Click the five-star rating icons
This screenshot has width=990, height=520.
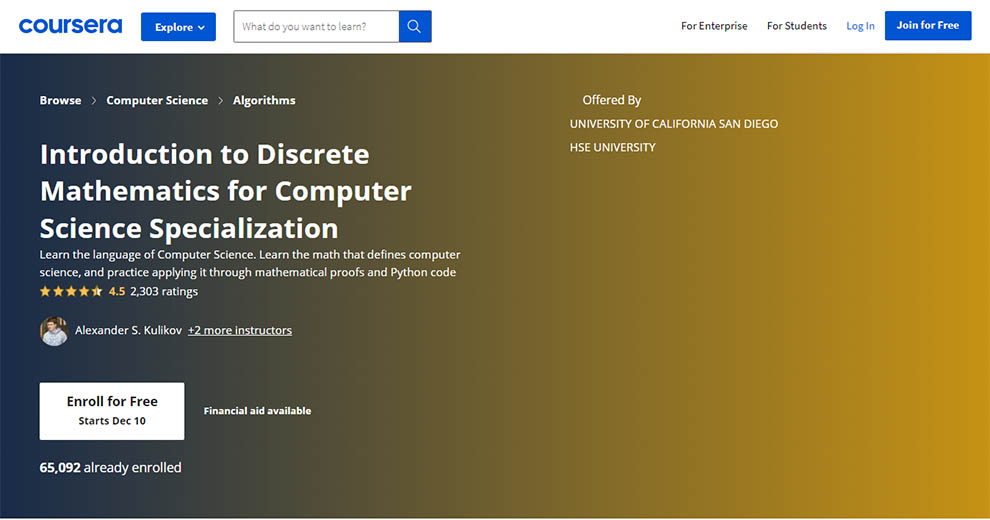71,292
